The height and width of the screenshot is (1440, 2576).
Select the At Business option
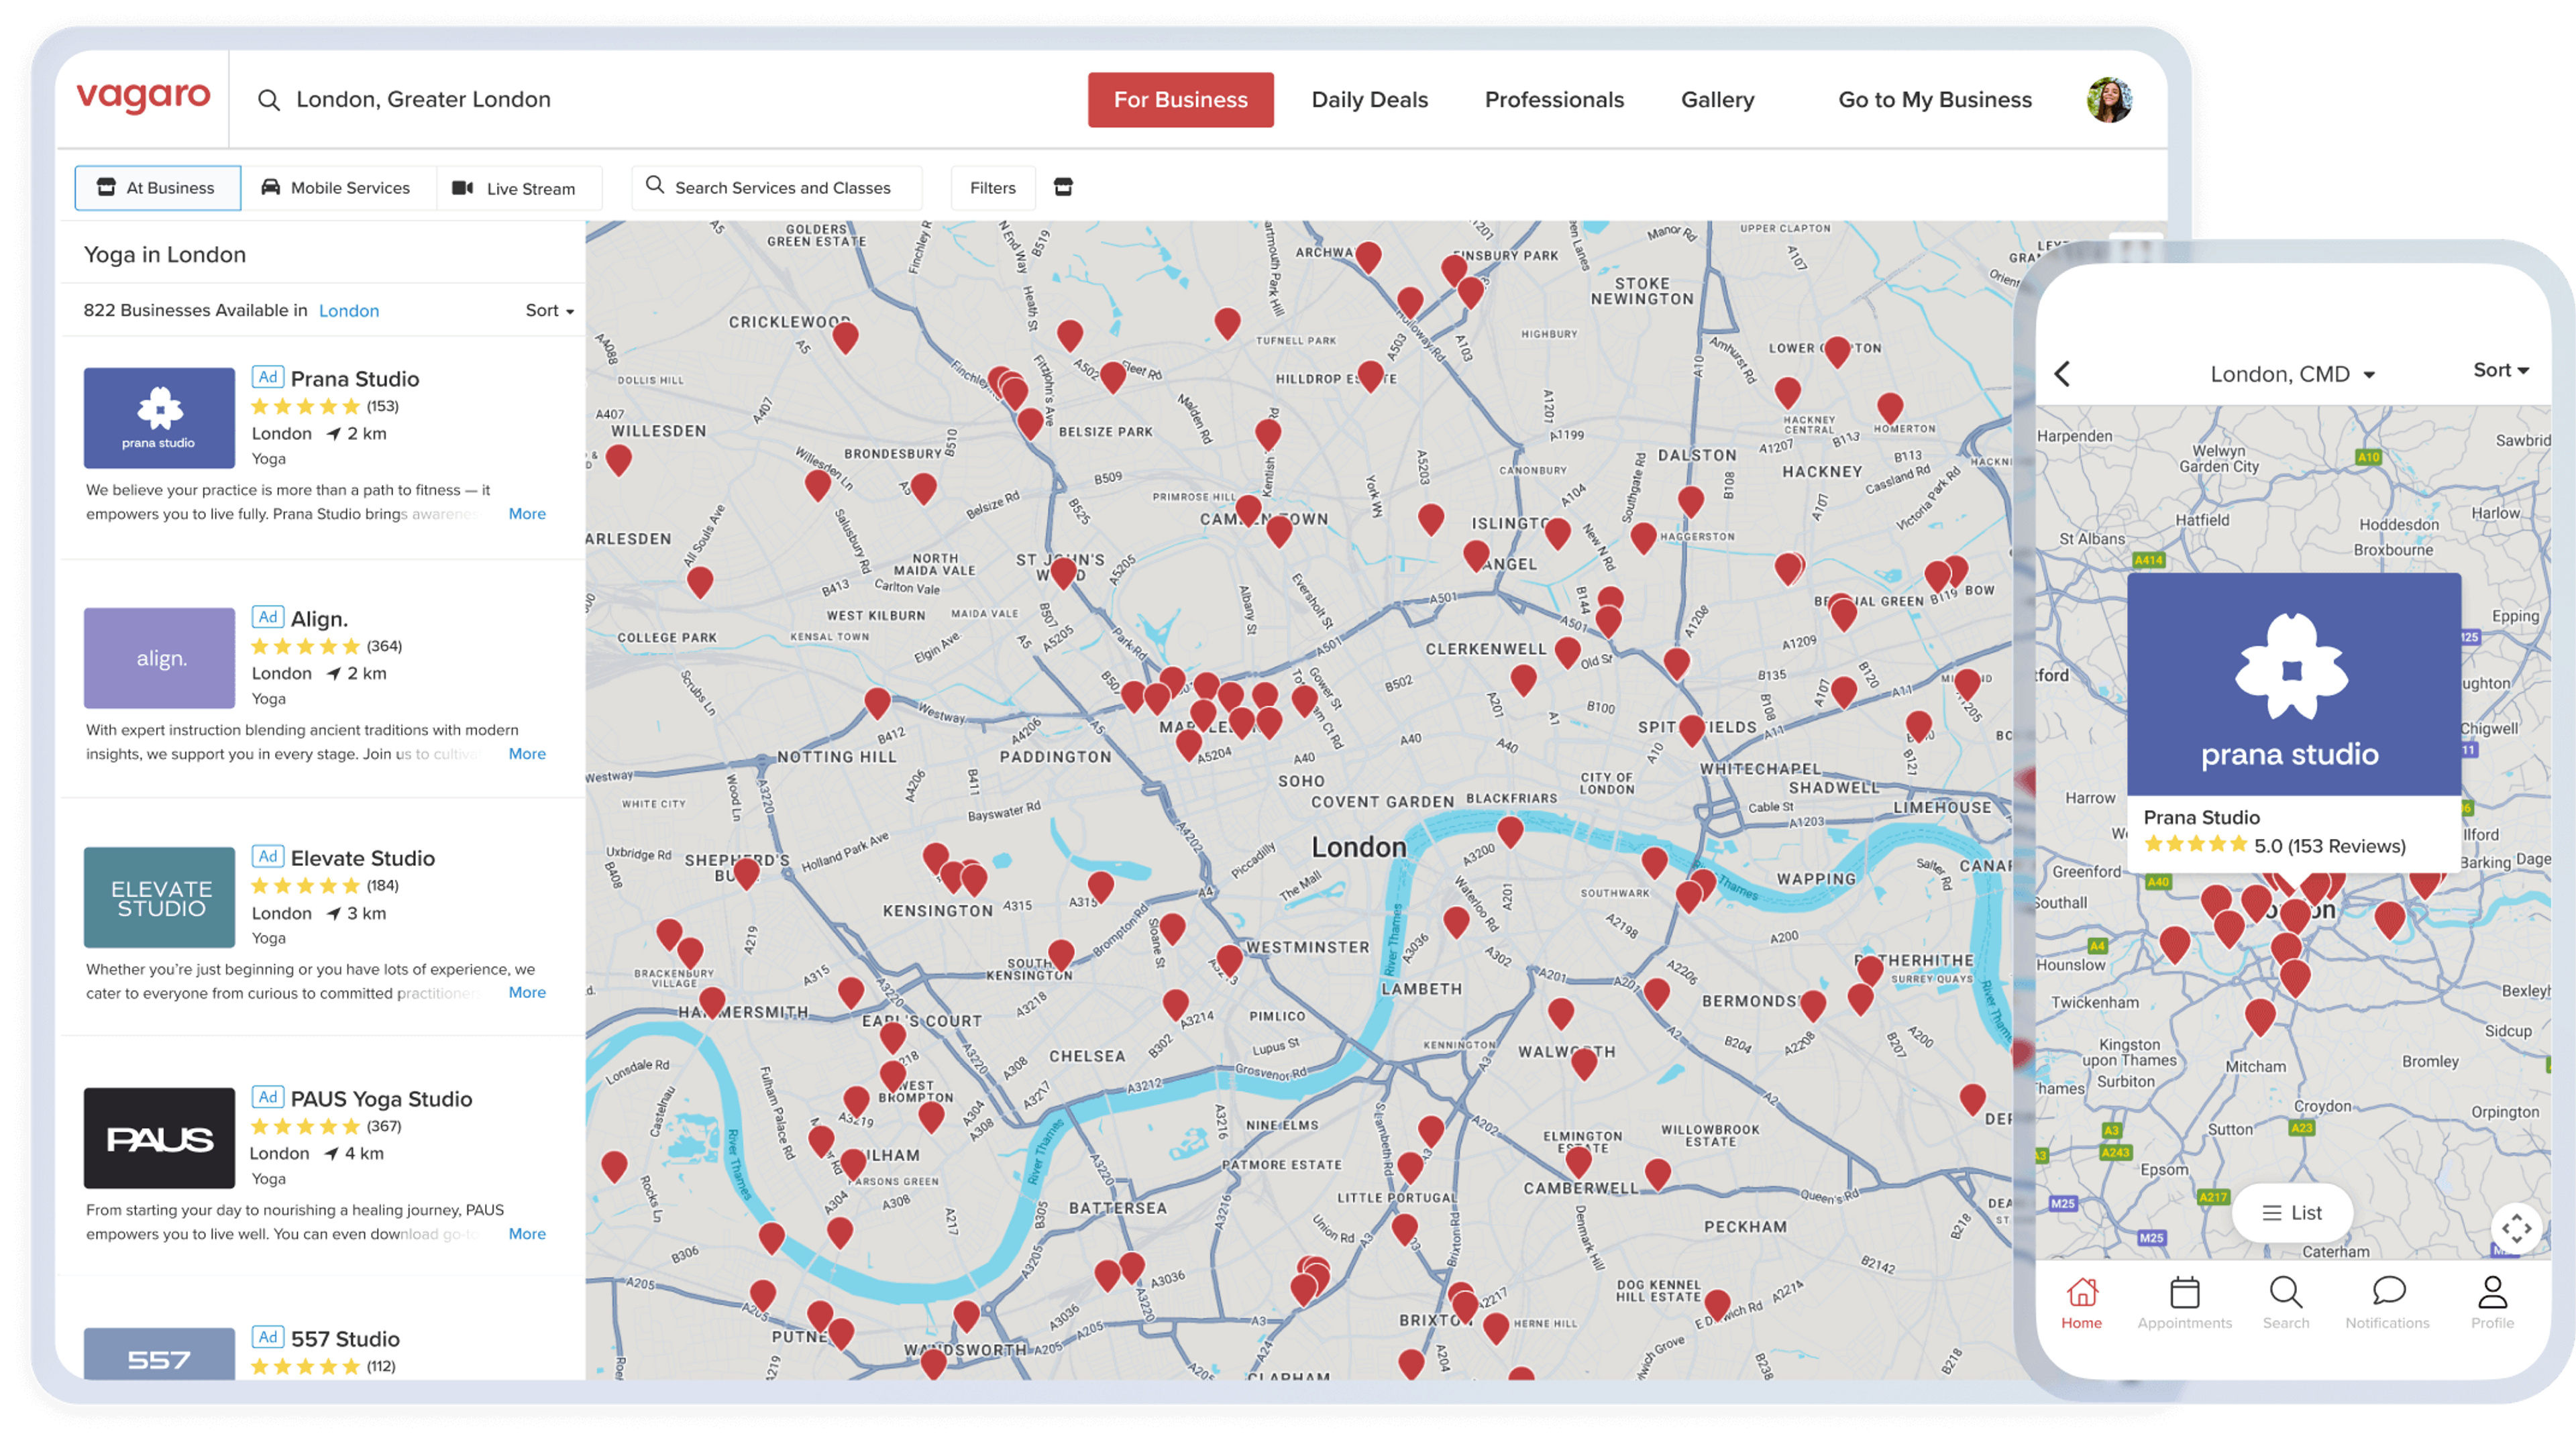click(157, 187)
